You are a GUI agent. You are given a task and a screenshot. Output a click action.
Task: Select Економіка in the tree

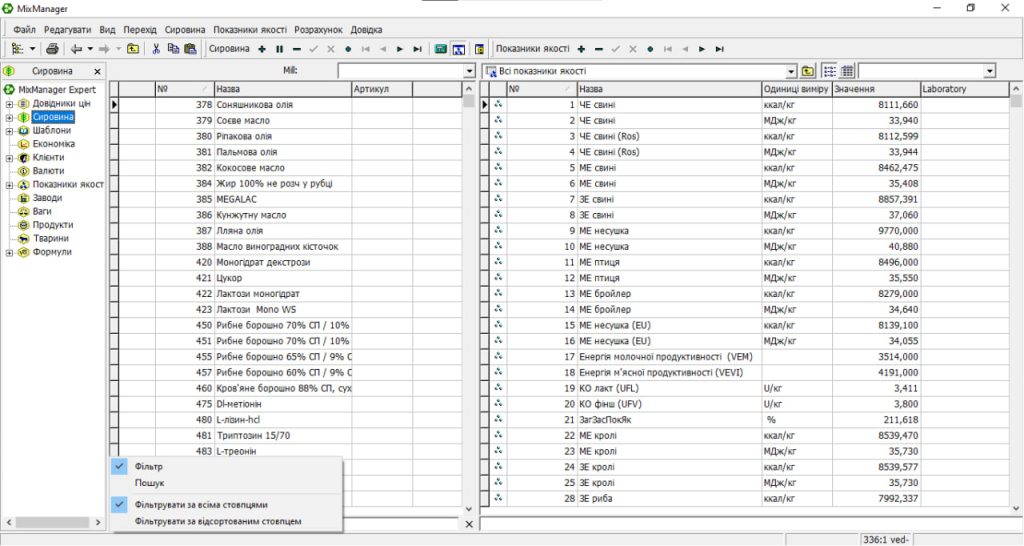54,144
